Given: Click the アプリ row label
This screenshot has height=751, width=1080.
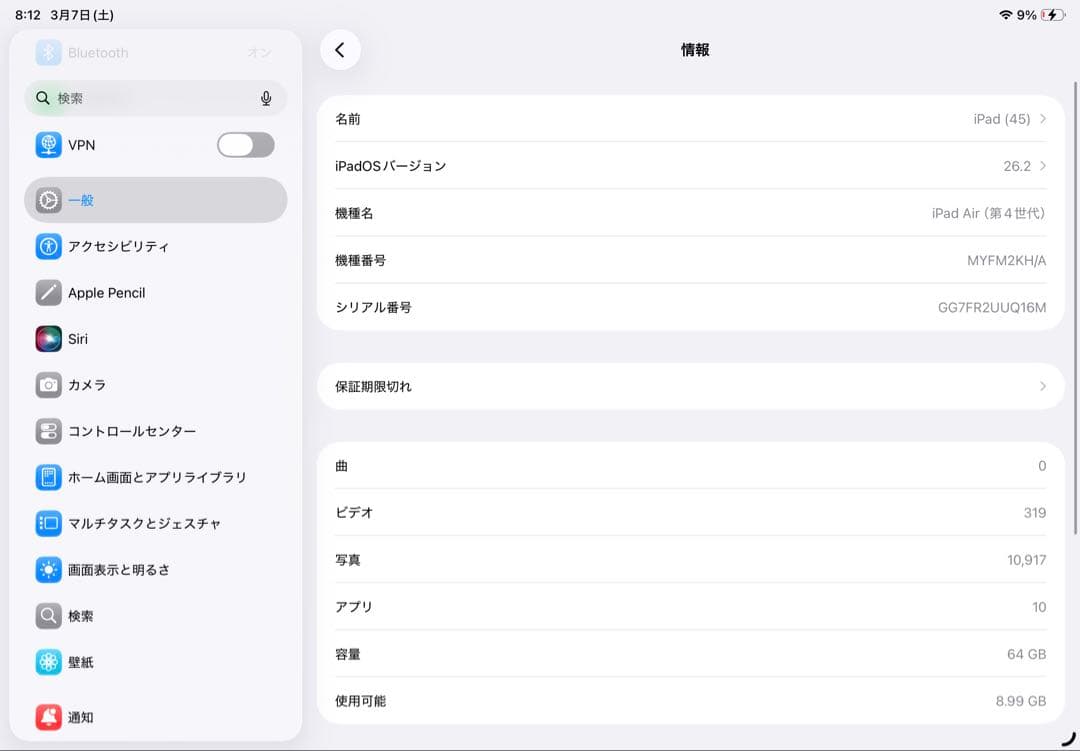Looking at the screenshot, I should tap(354, 607).
